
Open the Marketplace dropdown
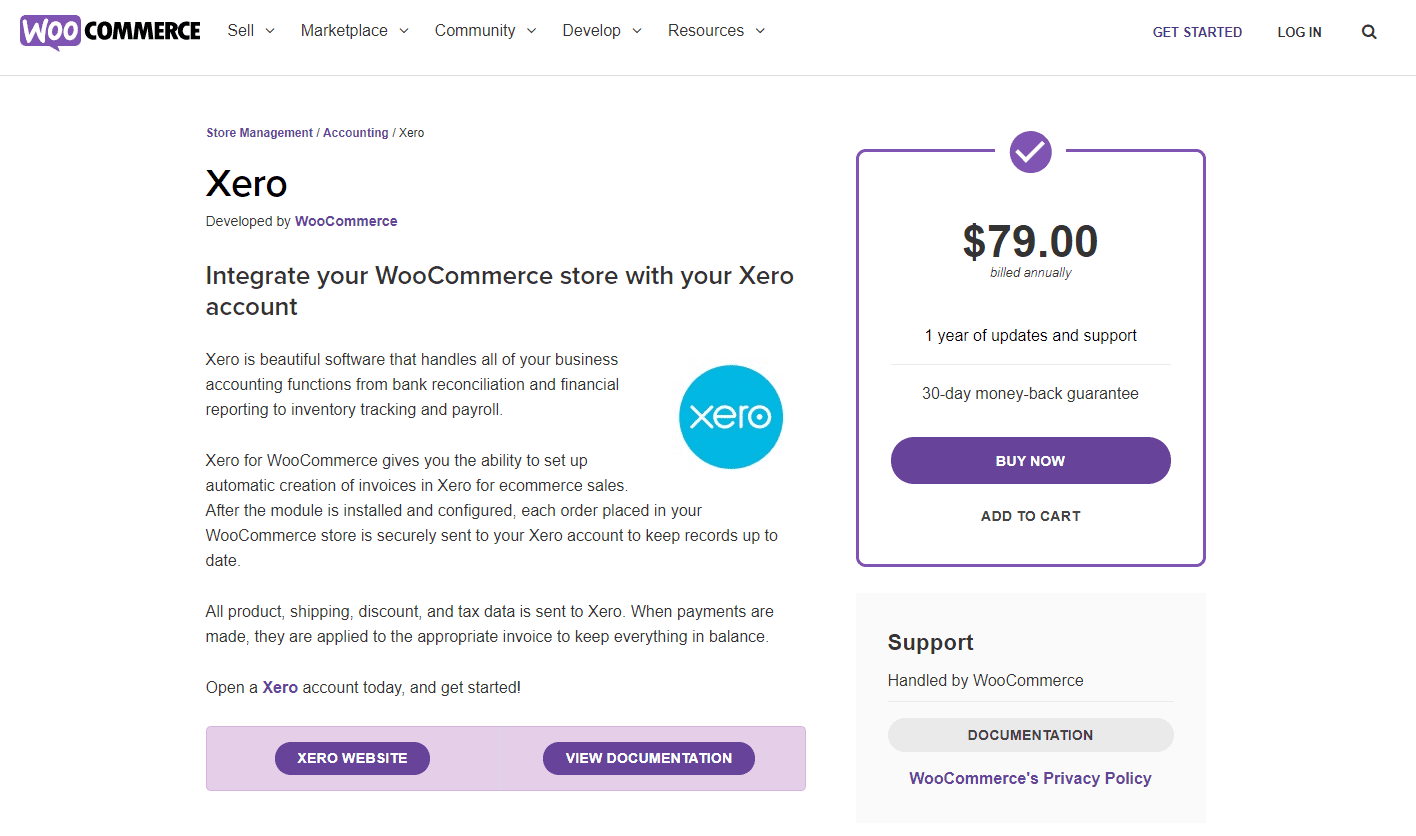(x=345, y=31)
